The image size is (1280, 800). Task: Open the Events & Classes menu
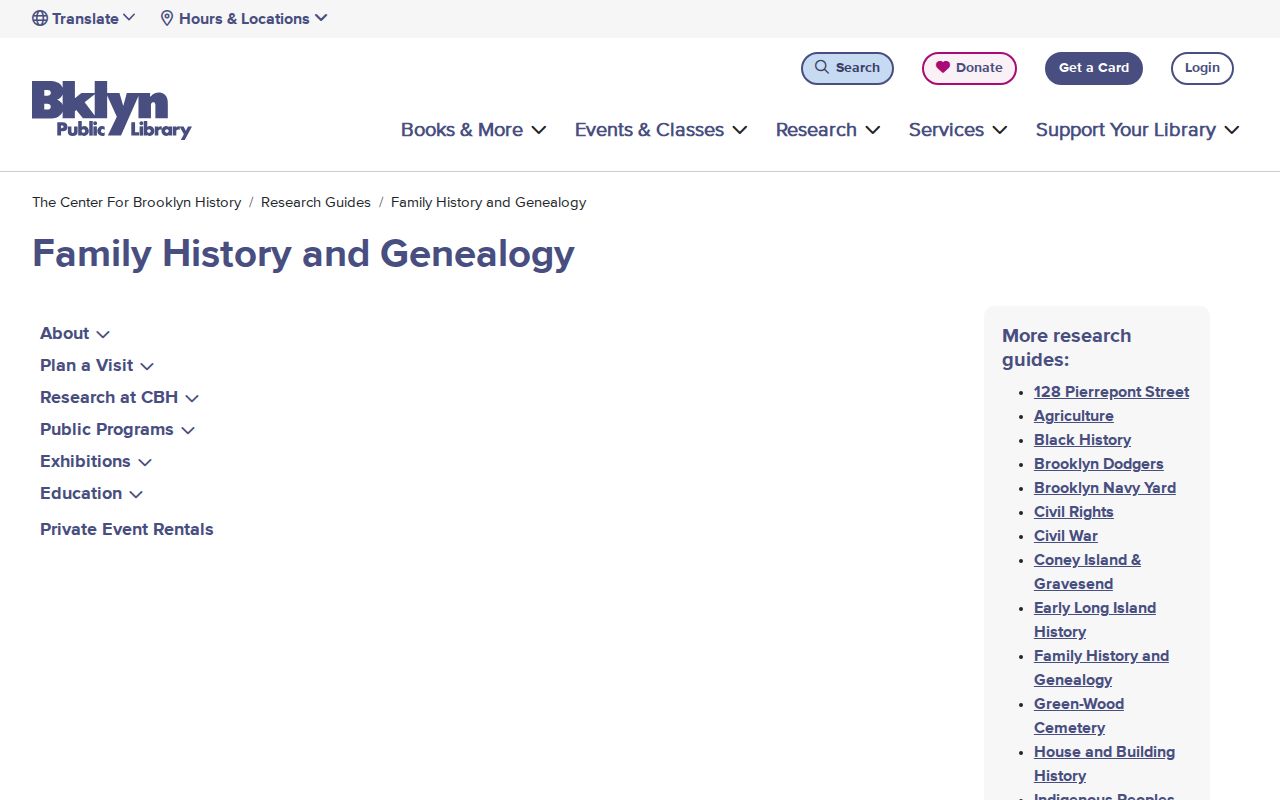[661, 130]
